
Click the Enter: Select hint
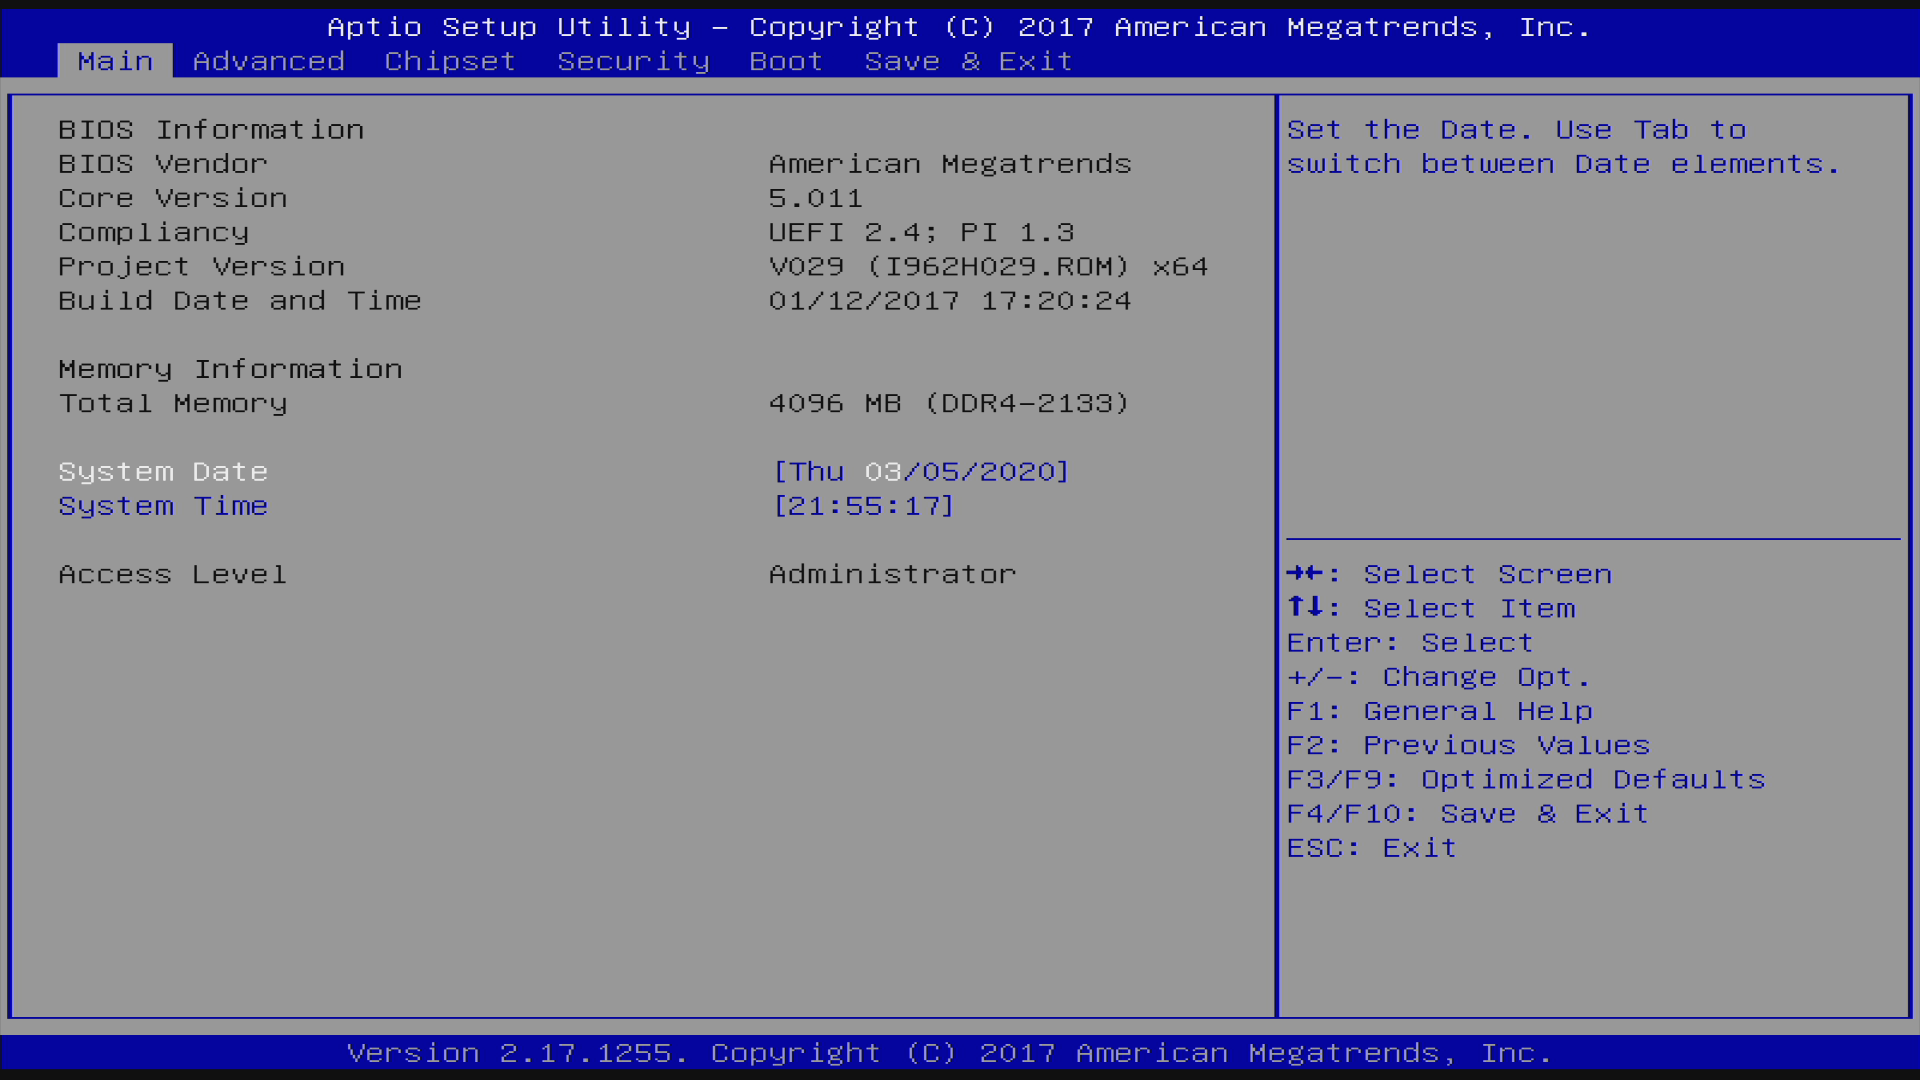pyautogui.click(x=1410, y=643)
